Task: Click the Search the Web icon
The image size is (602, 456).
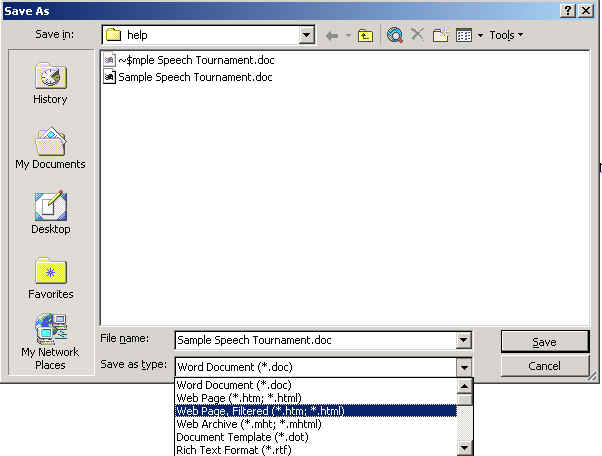Action: click(395, 35)
